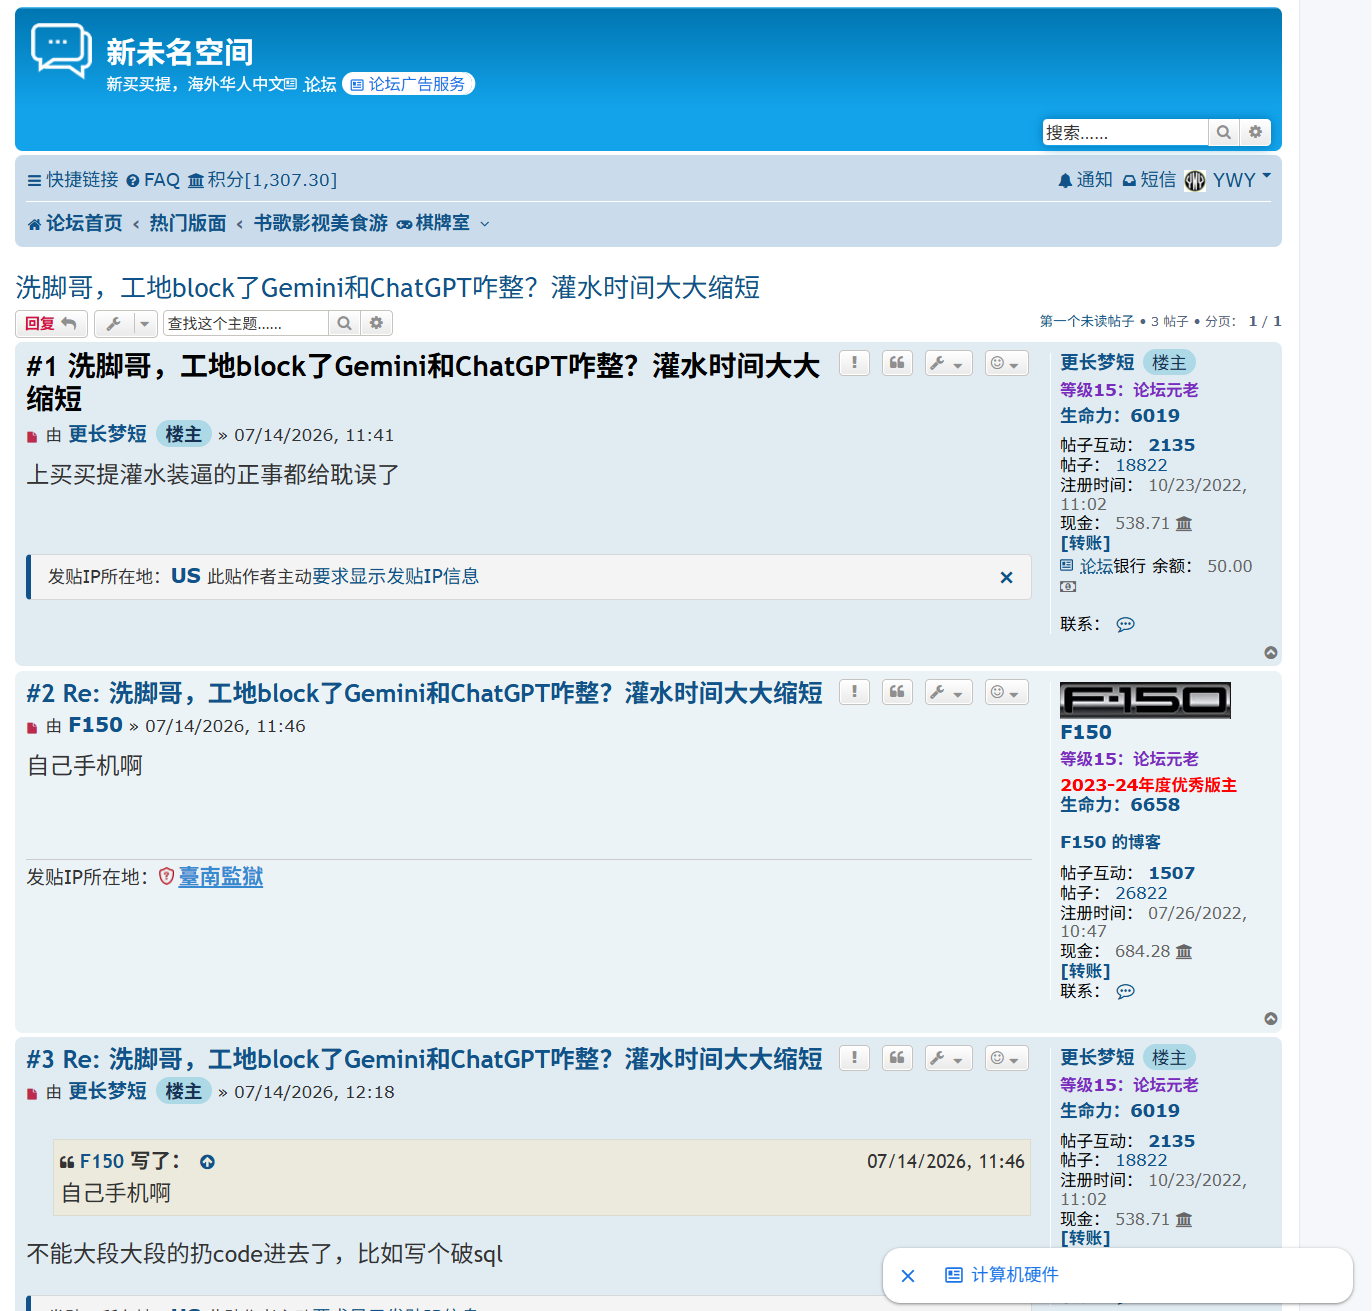This screenshot has width=1372, height=1311.
Task: Expand breadcrumb dropdown after 棋牌室
Action: tap(485, 224)
